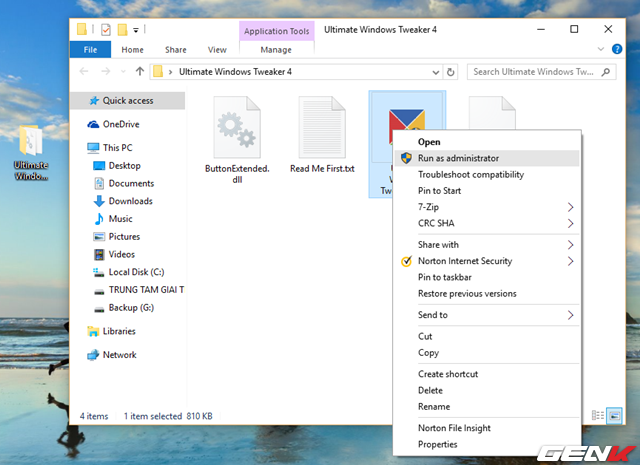
Task: Select Quick access in navigation pane
Action: click(x=127, y=100)
